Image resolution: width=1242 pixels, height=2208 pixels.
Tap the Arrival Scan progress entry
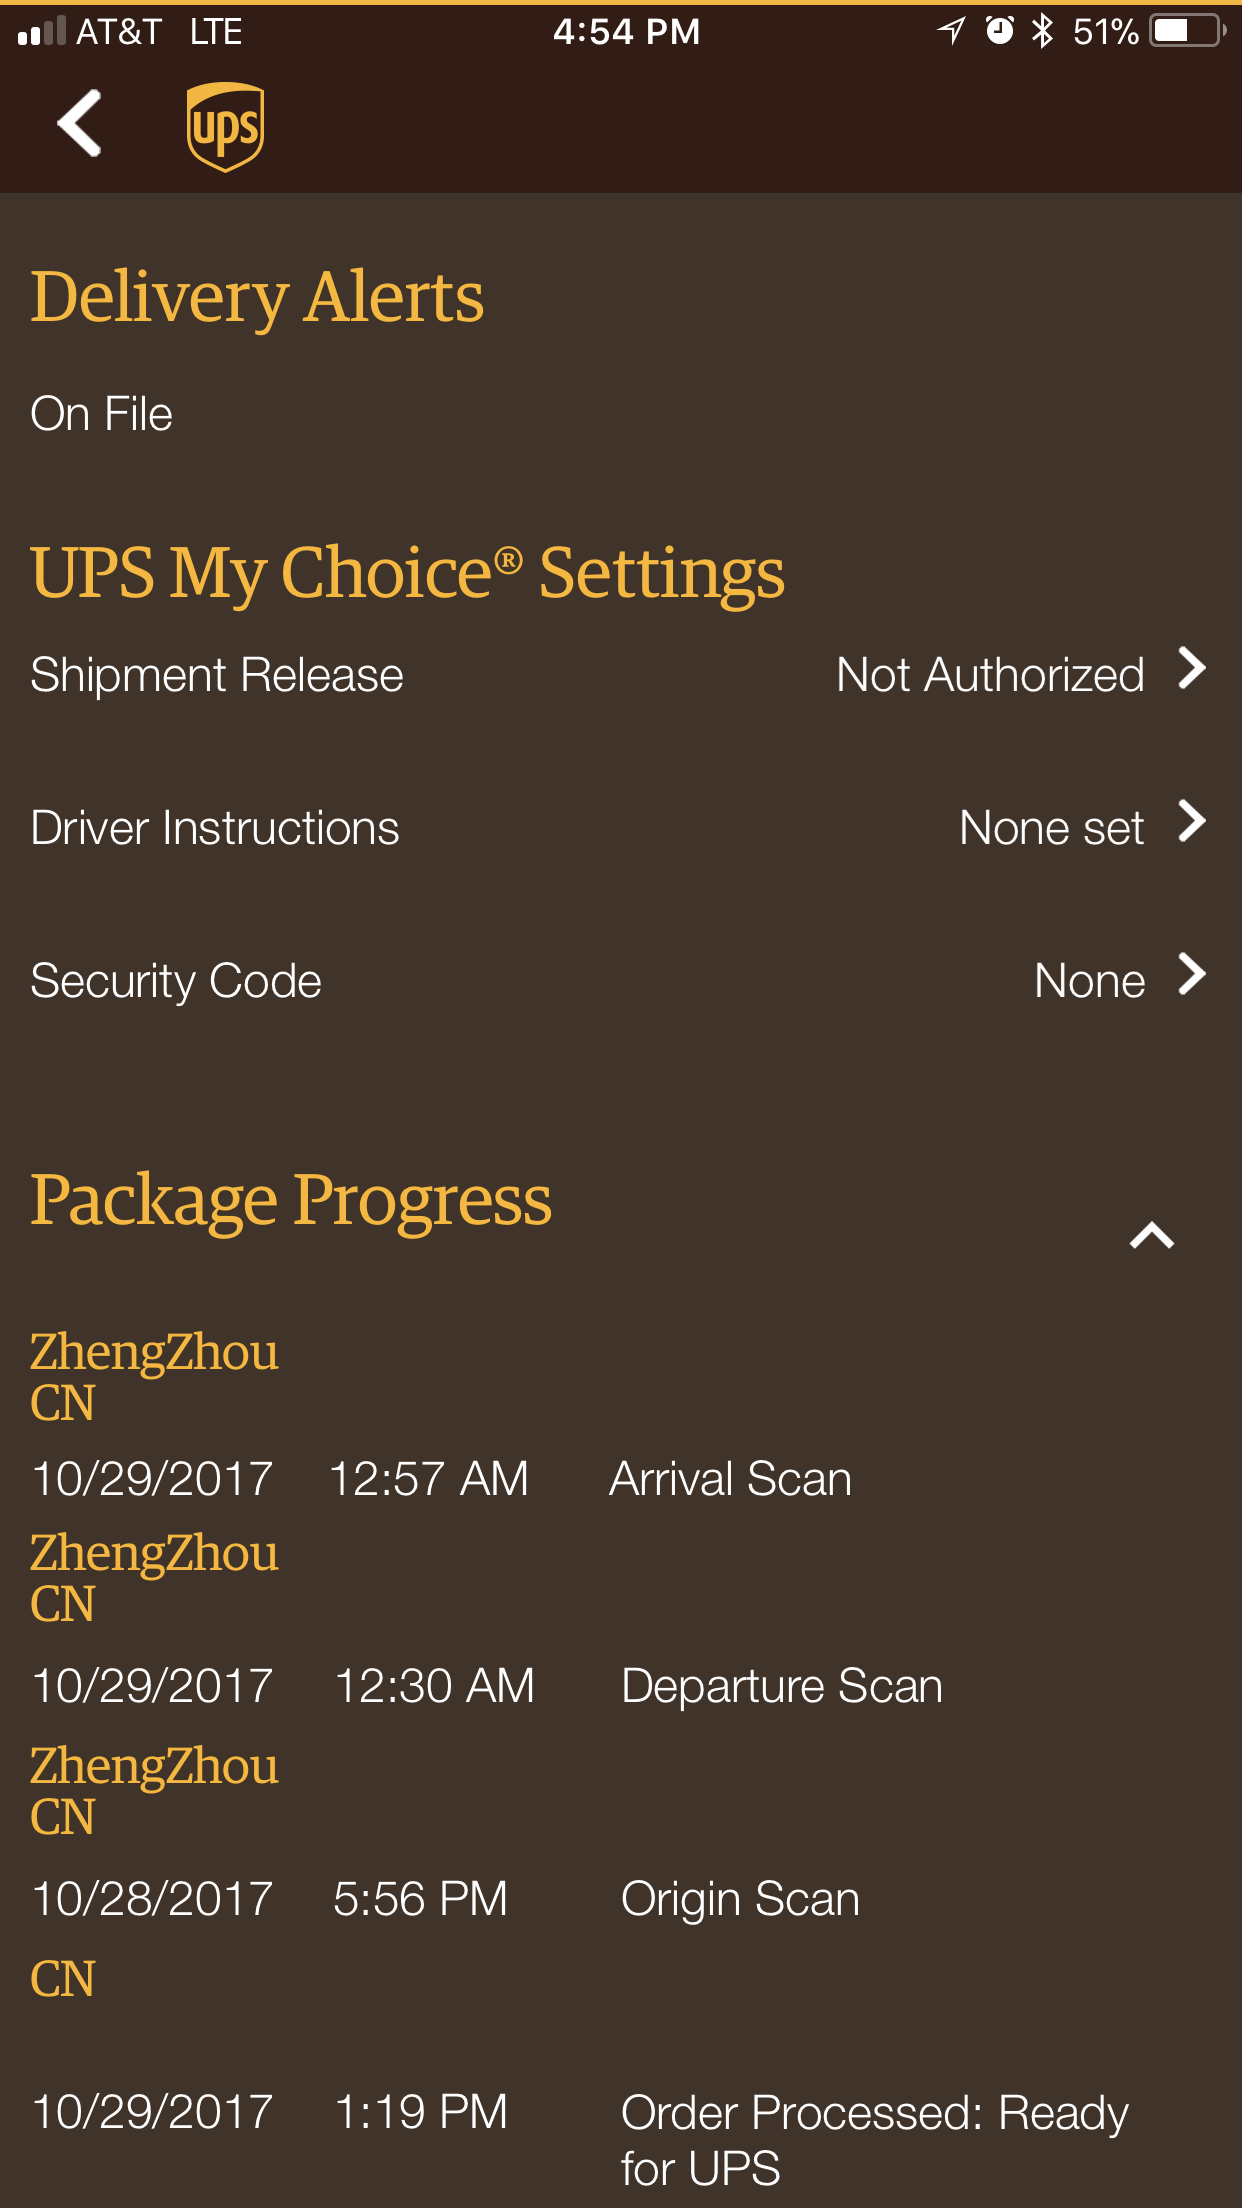tap(730, 1479)
